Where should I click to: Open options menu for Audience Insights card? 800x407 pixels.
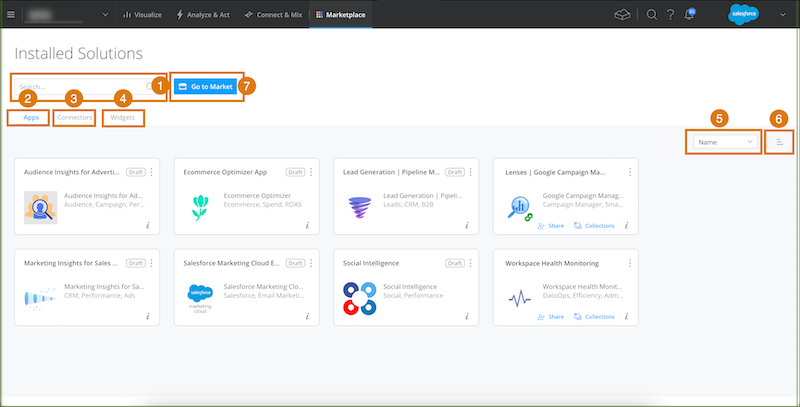[152, 172]
